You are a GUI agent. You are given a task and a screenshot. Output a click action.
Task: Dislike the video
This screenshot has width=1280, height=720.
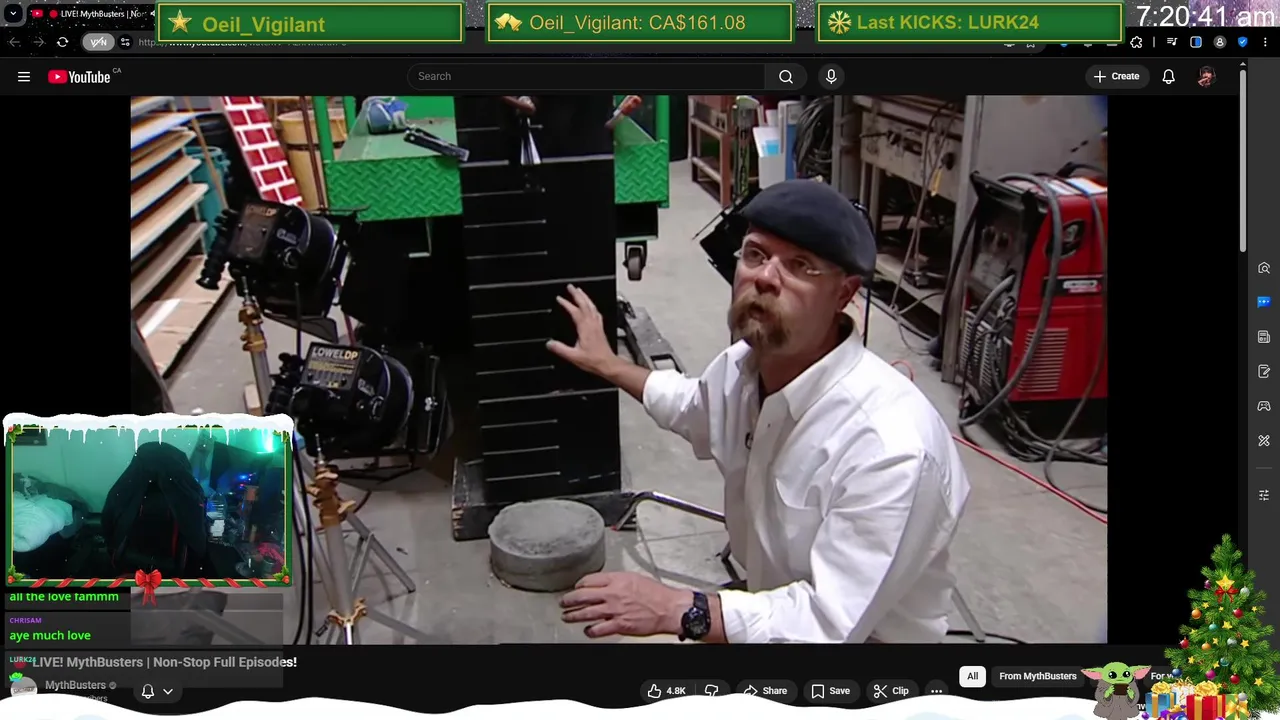[x=711, y=690]
